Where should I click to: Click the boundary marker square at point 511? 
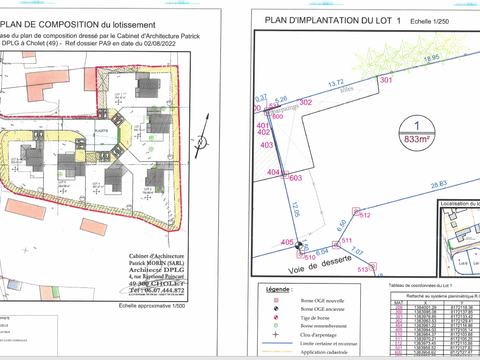point(336,245)
